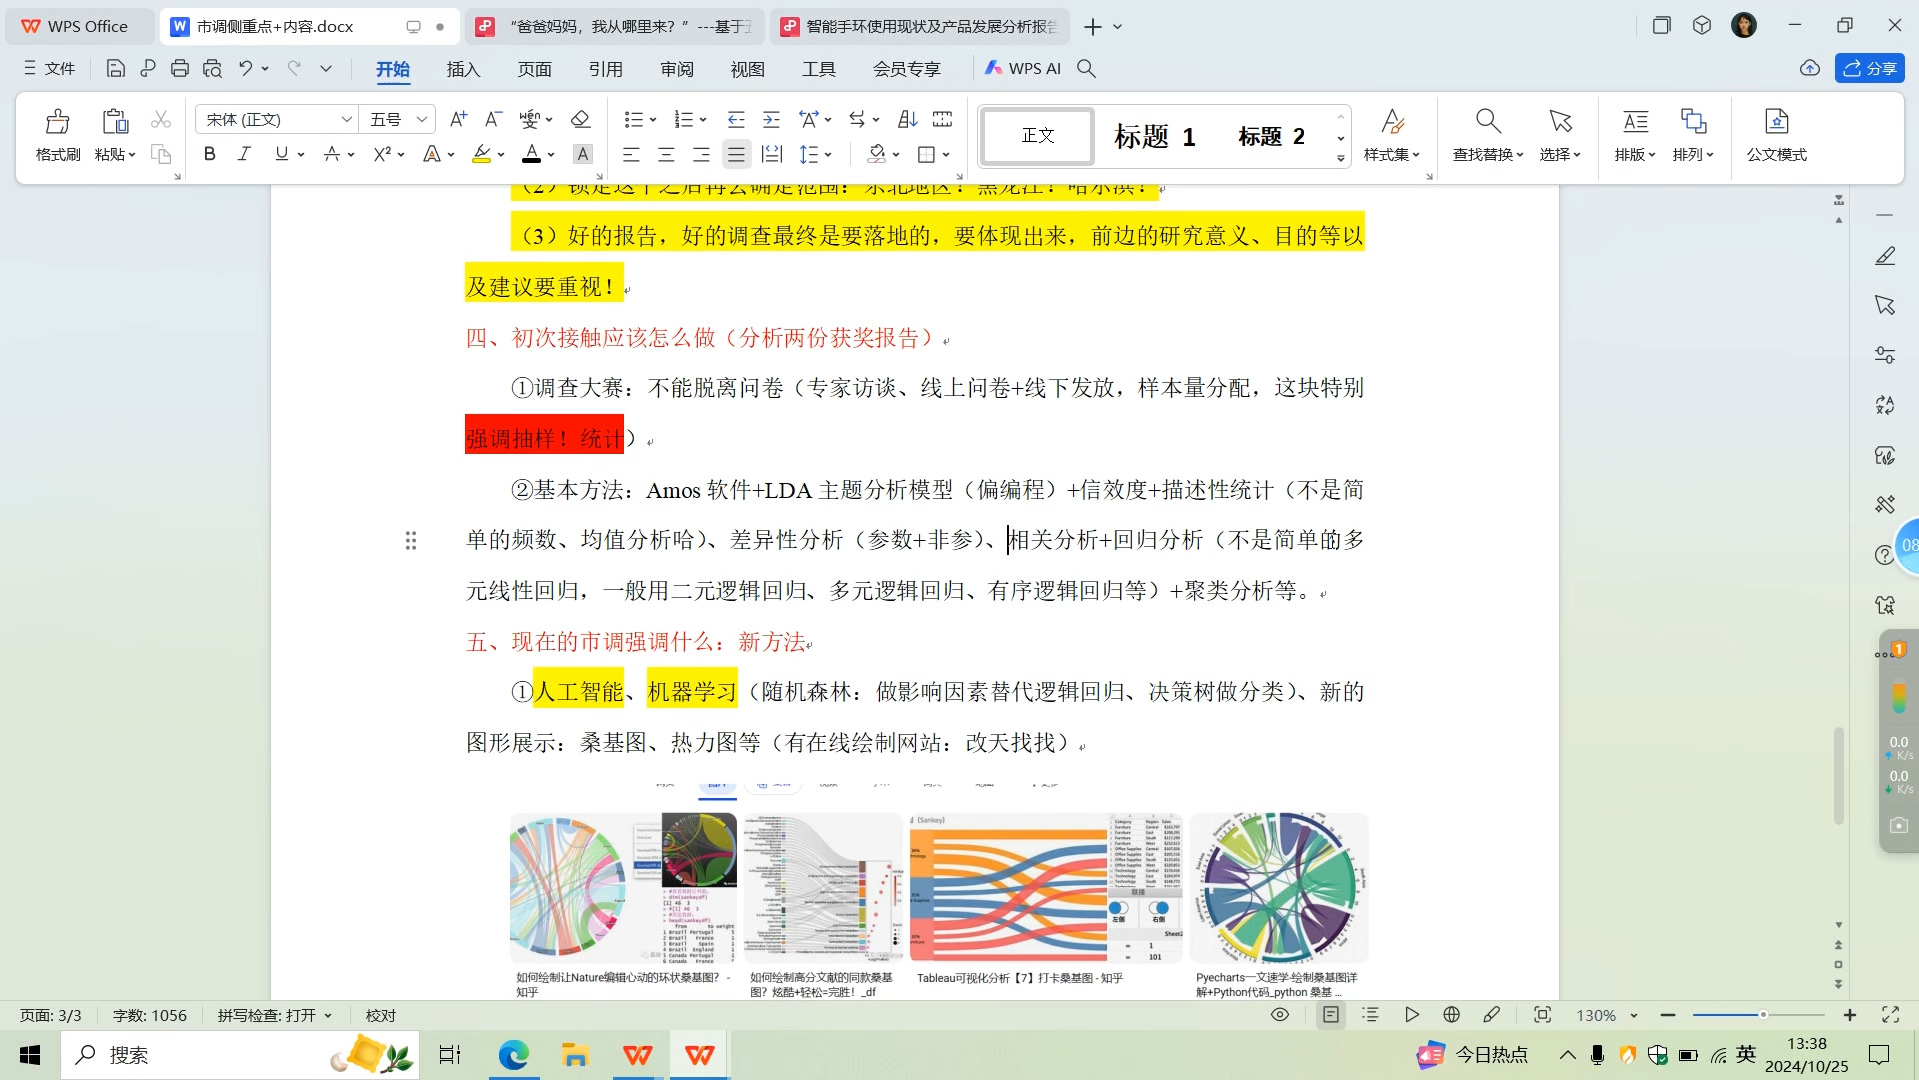Expand the line spacing dropdown
This screenshot has width=1919, height=1080.
829,155
